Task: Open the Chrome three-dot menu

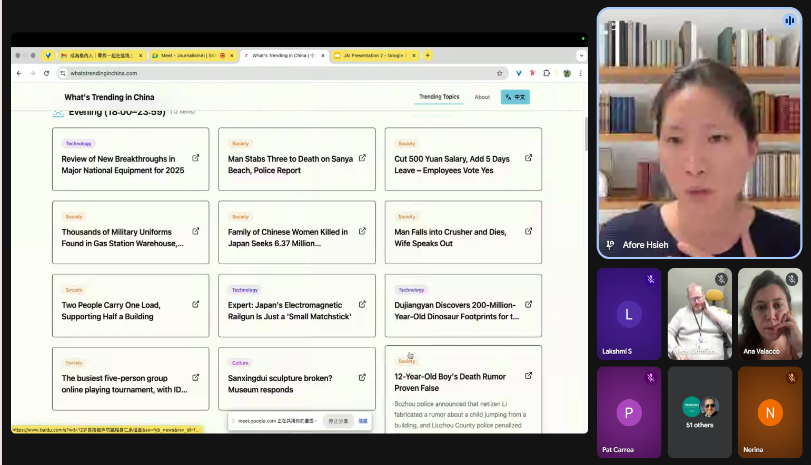Action: pyautogui.click(x=580, y=73)
